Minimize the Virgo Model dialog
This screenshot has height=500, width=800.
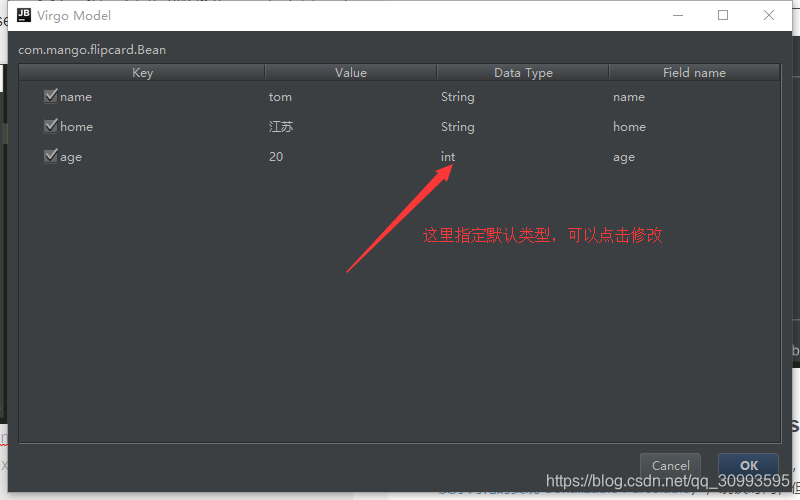point(678,15)
